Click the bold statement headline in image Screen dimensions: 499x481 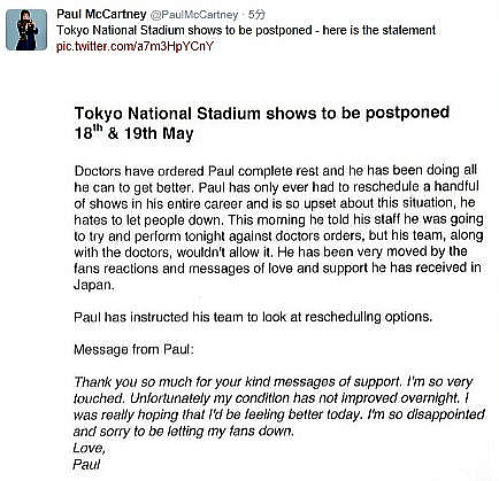[x=262, y=113]
